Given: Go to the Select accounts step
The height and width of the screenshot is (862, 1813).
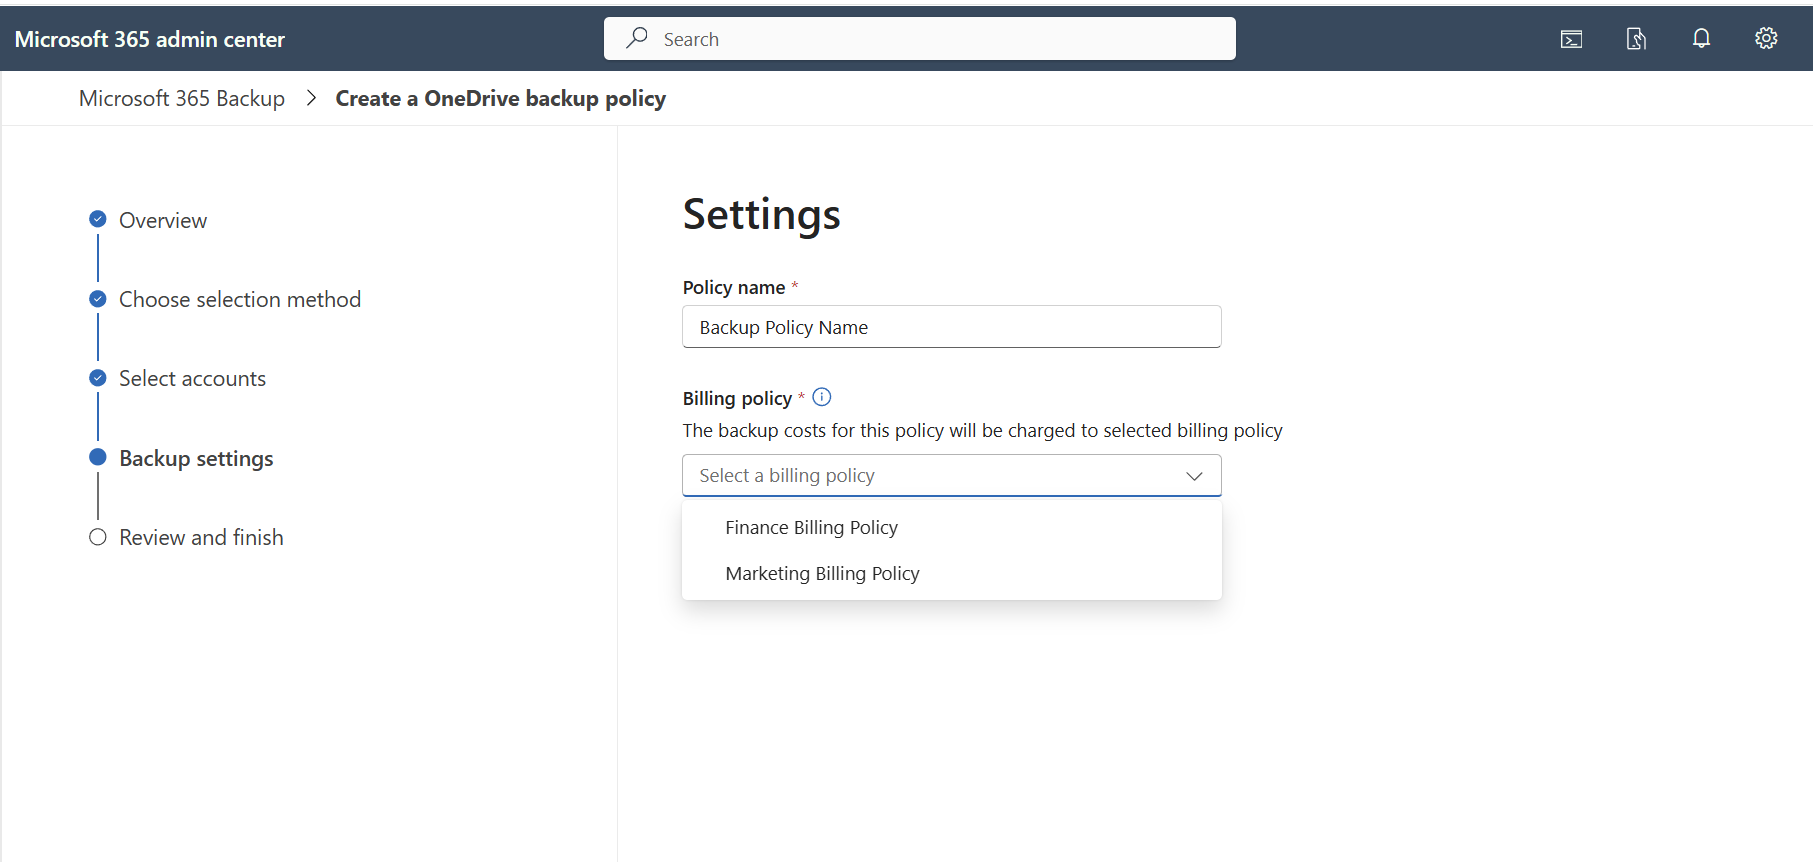Looking at the screenshot, I should coord(193,379).
